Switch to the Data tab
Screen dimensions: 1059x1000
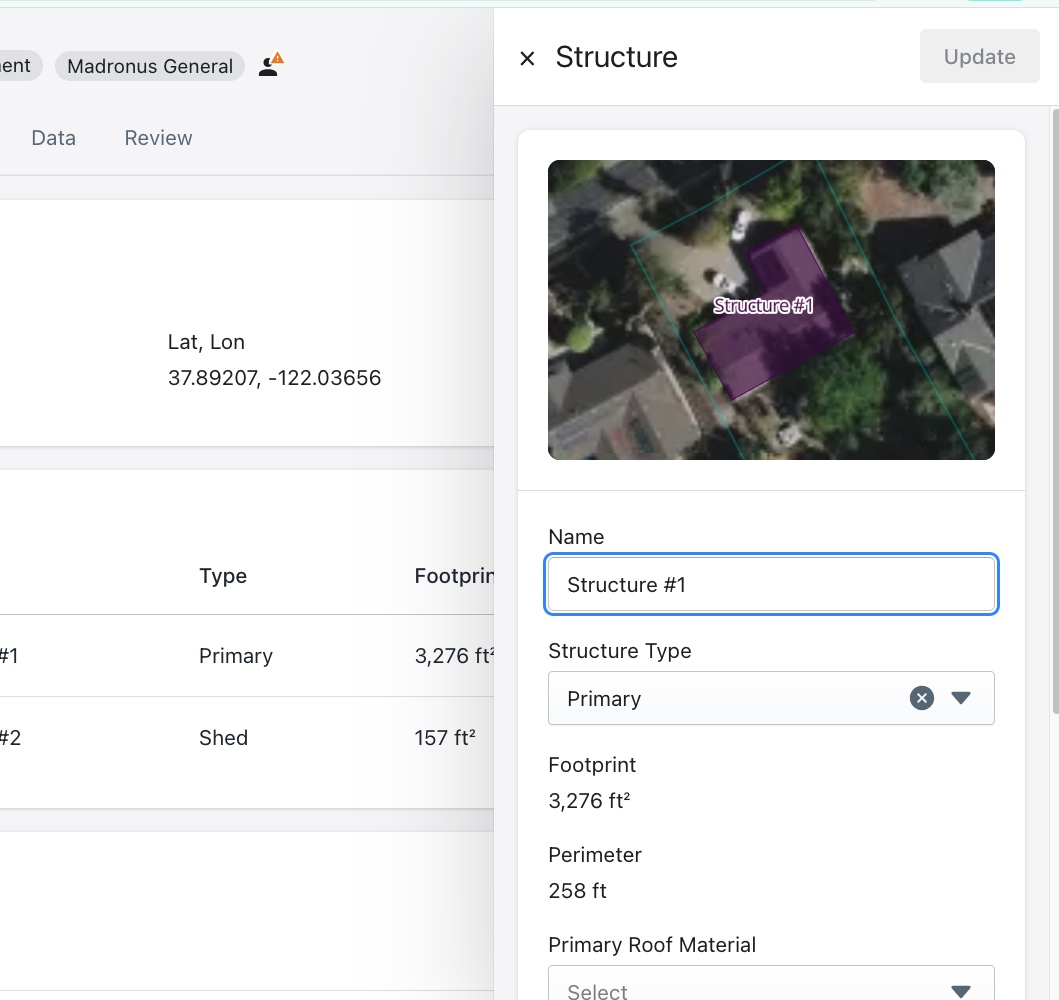tap(53, 138)
